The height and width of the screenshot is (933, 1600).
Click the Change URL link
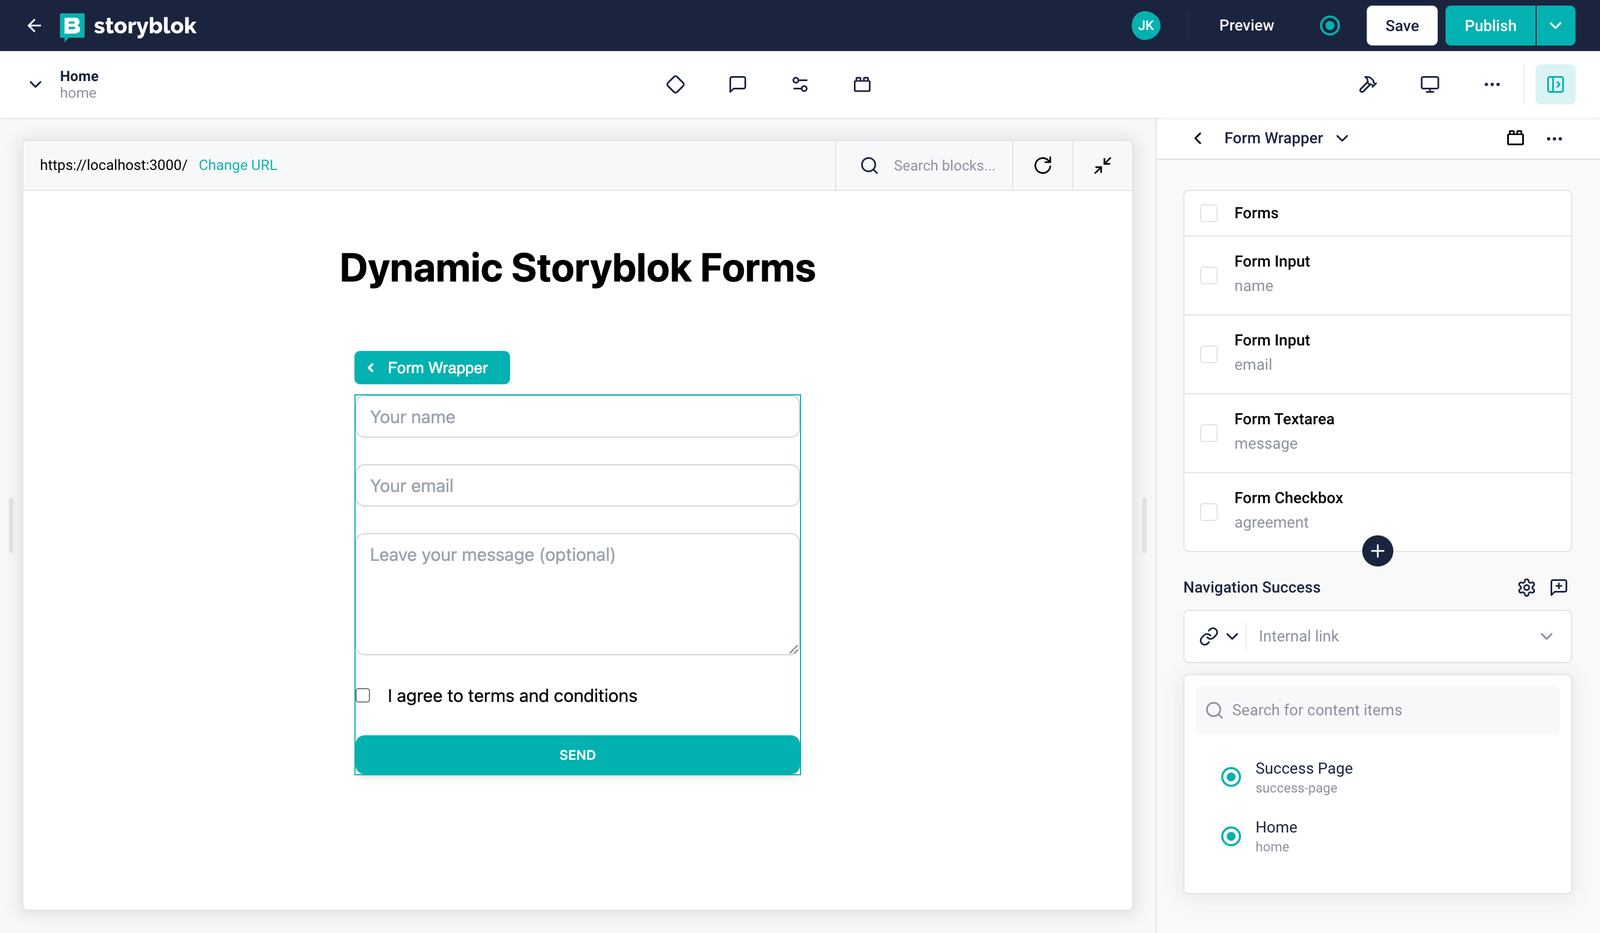pos(238,166)
